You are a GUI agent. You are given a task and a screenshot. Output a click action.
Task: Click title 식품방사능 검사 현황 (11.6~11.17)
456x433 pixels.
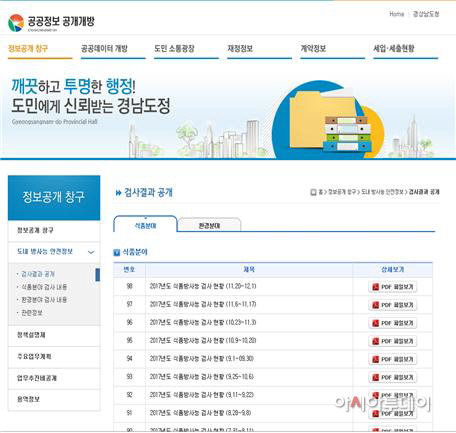coord(203,304)
